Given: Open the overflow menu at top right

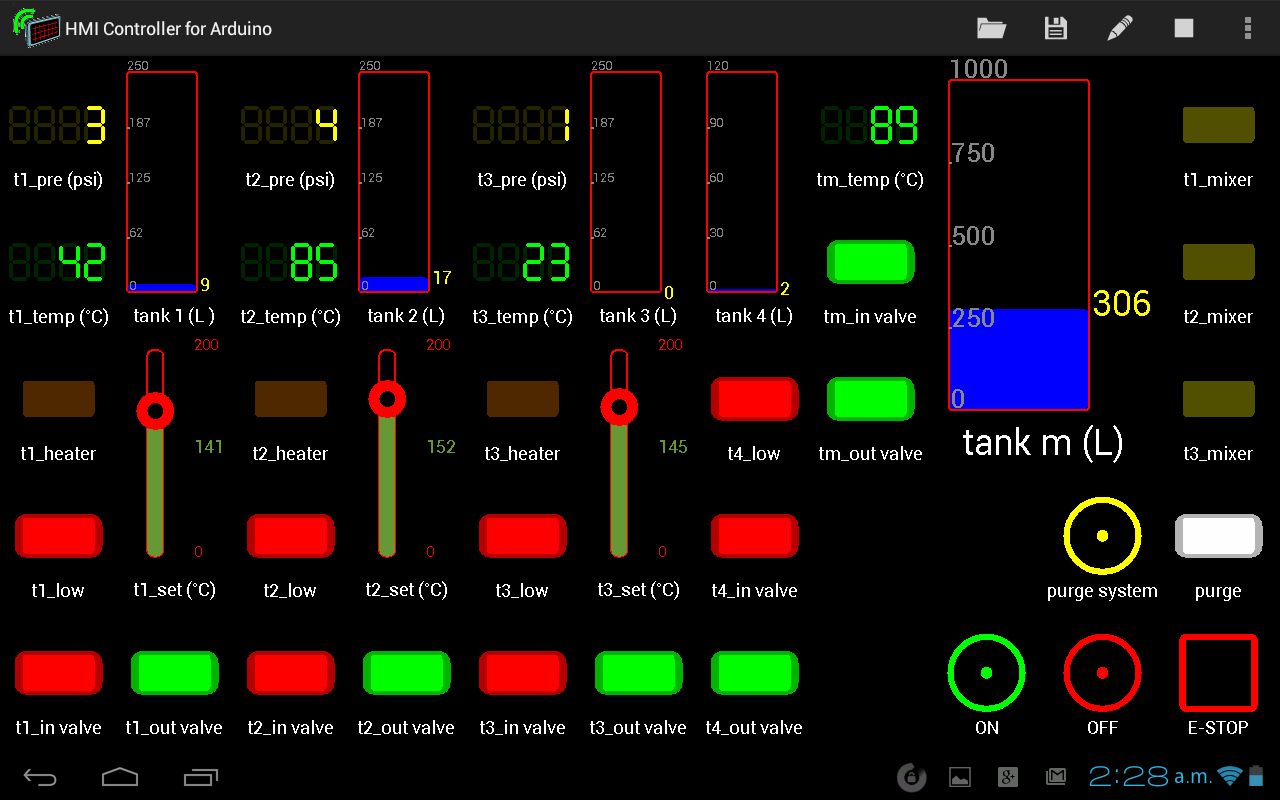Looking at the screenshot, I should click(1248, 28).
